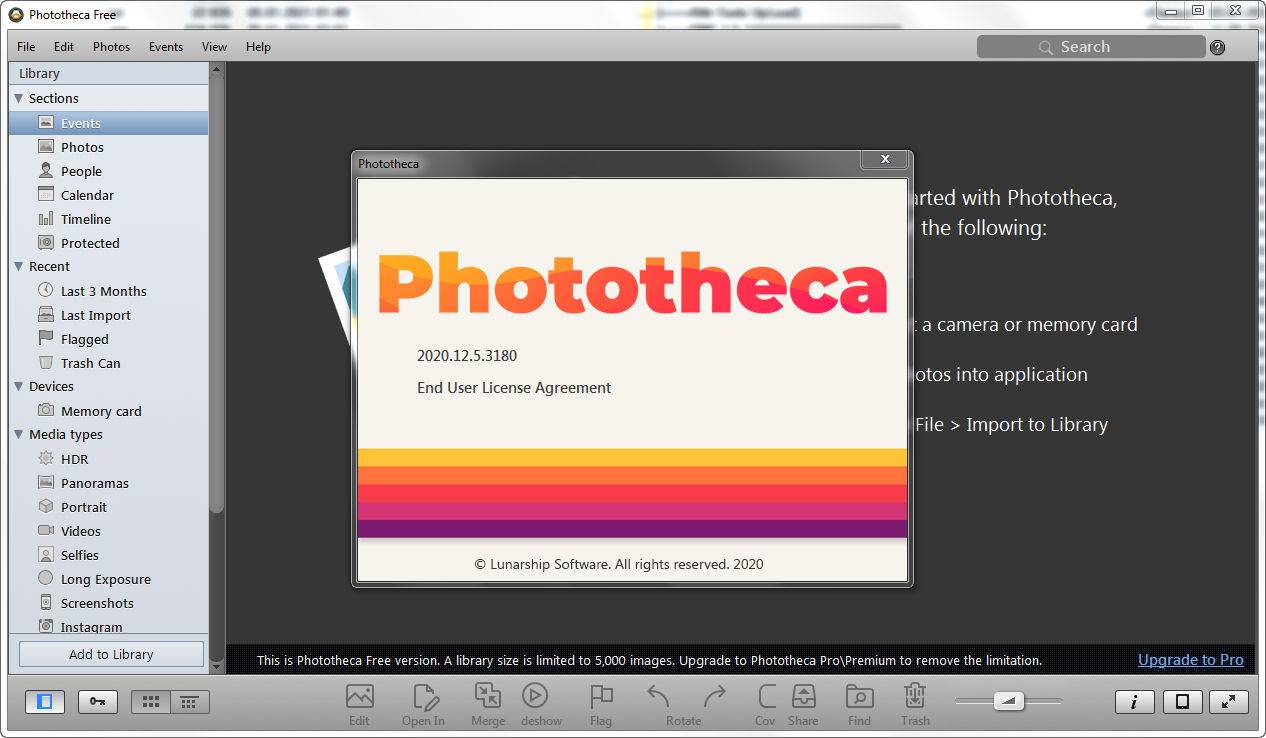Click in the Search field

(1090, 47)
